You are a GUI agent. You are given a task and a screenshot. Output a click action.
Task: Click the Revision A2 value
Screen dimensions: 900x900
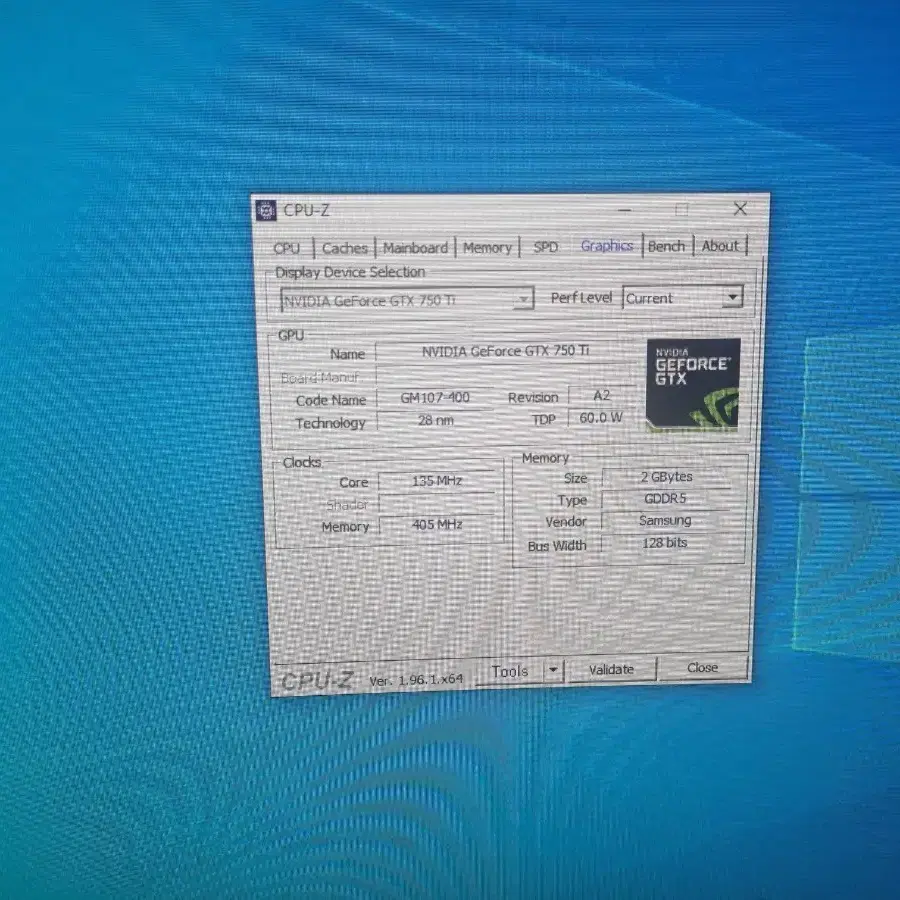click(x=601, y=395)
